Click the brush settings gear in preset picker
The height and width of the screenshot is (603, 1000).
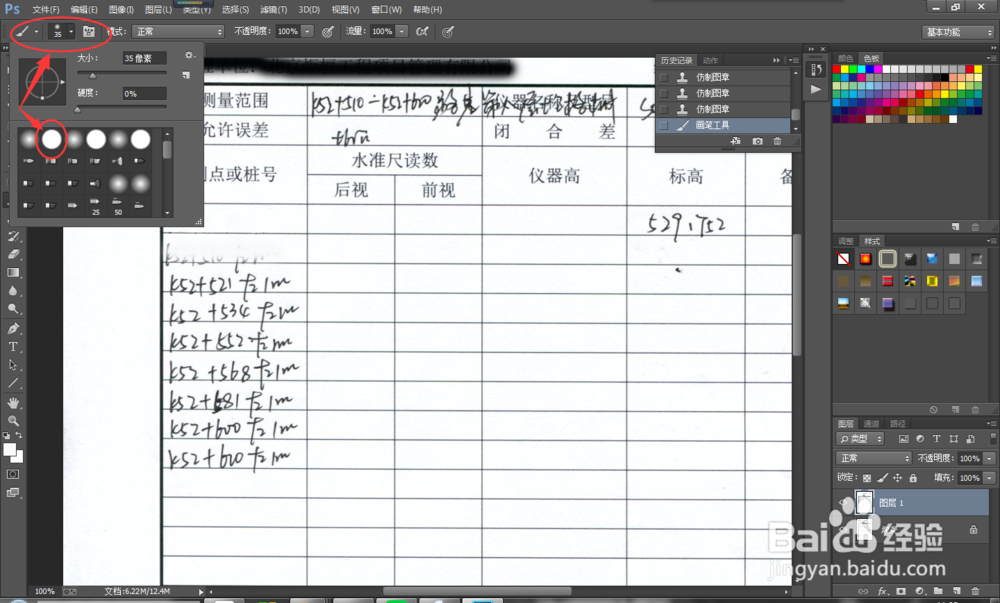(x=188, y=56)
